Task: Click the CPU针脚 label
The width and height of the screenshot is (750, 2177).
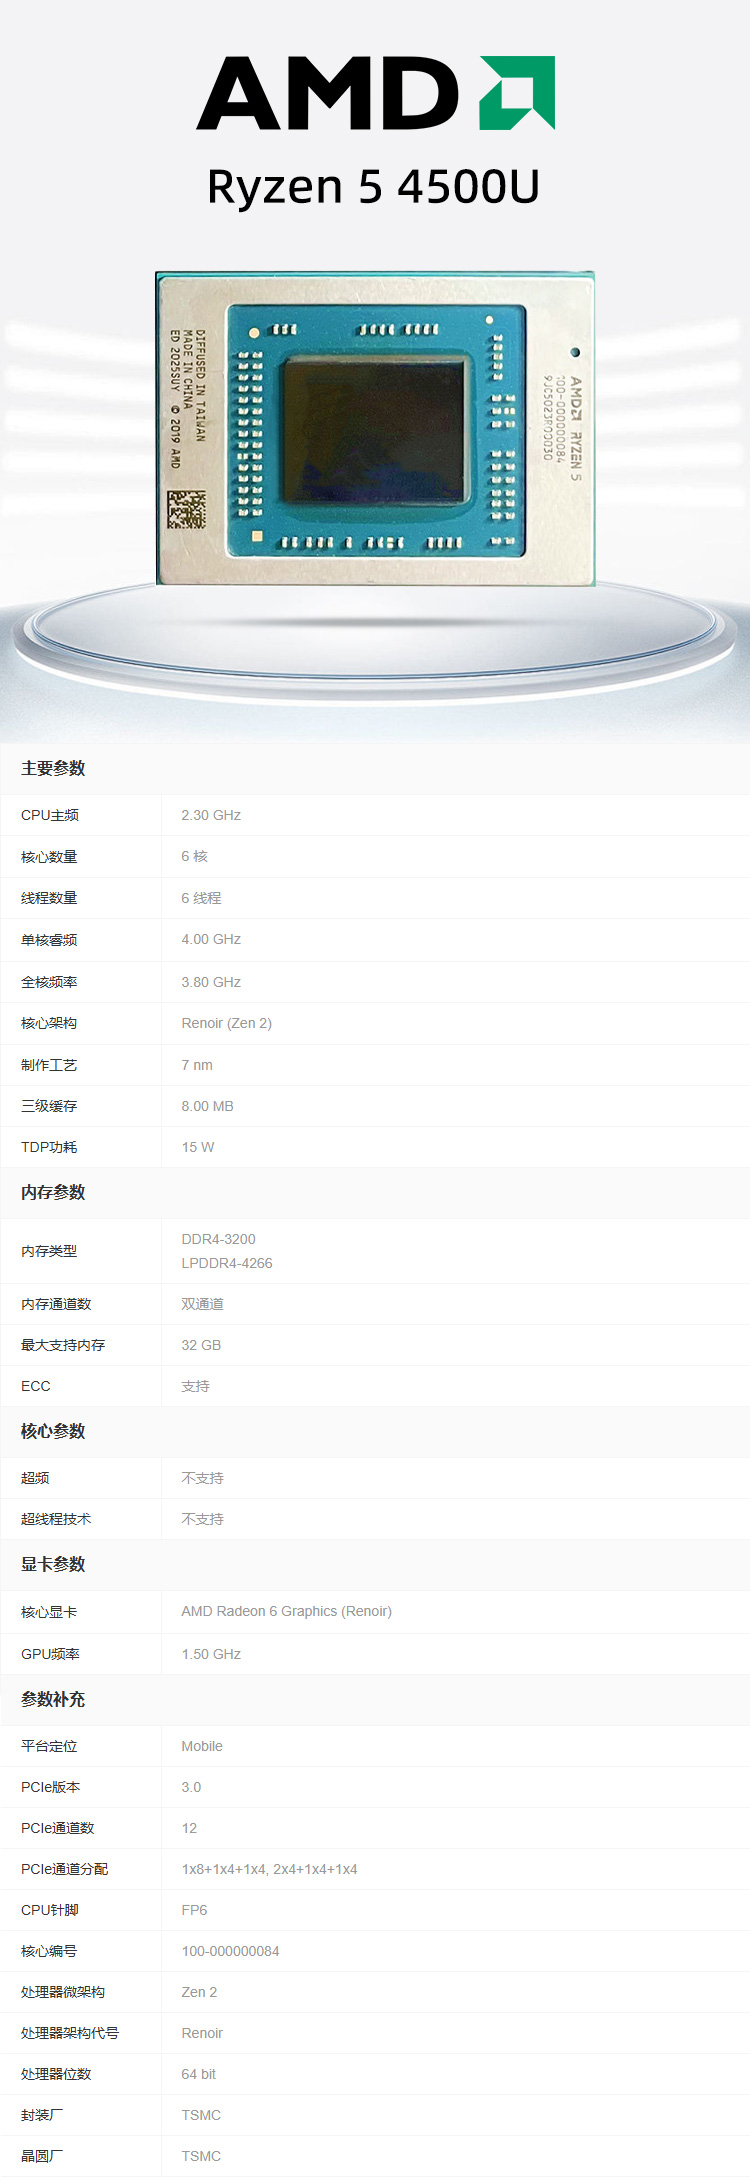Action: click(49, 1910)
